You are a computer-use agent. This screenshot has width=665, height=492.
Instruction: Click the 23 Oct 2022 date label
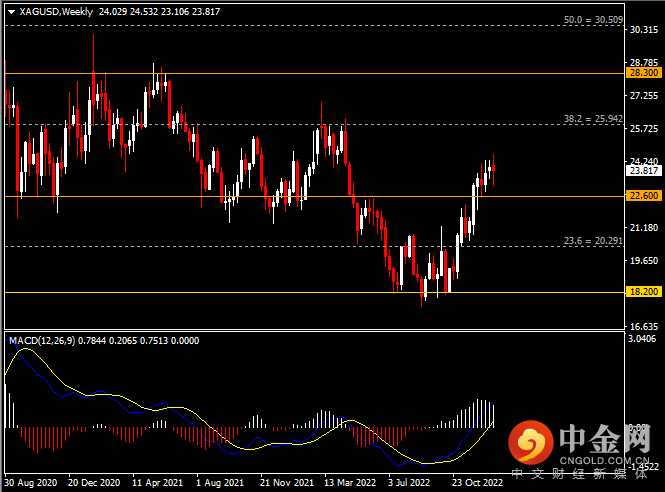(478, 481)
